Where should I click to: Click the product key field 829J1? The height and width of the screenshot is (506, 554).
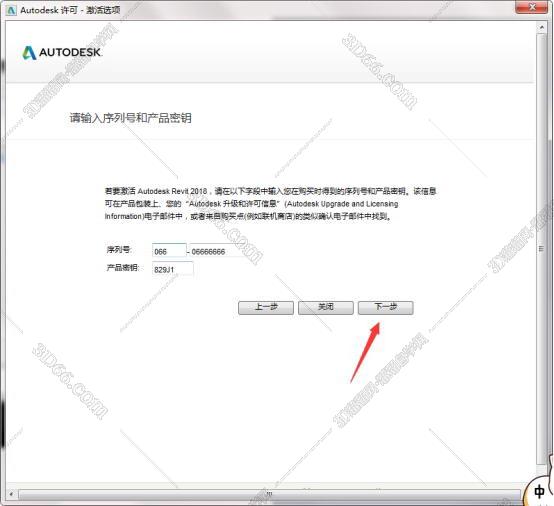point(173,269)
